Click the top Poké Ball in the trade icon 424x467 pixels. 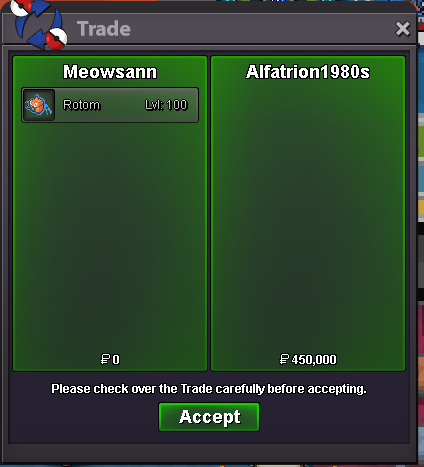pos(21,7)
